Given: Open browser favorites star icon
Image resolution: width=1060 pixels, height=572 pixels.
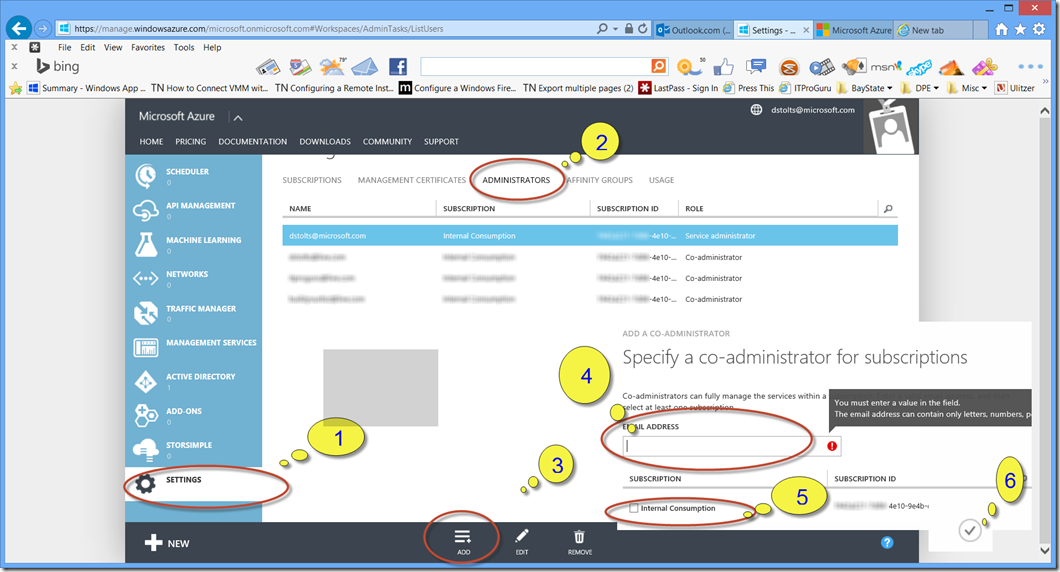Looking at the screenshot, I should tap(1020, 29).
